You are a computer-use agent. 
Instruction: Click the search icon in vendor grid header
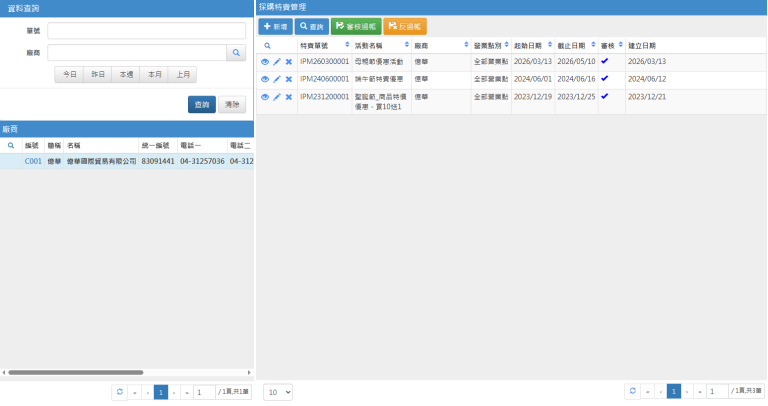pos(11,146)
